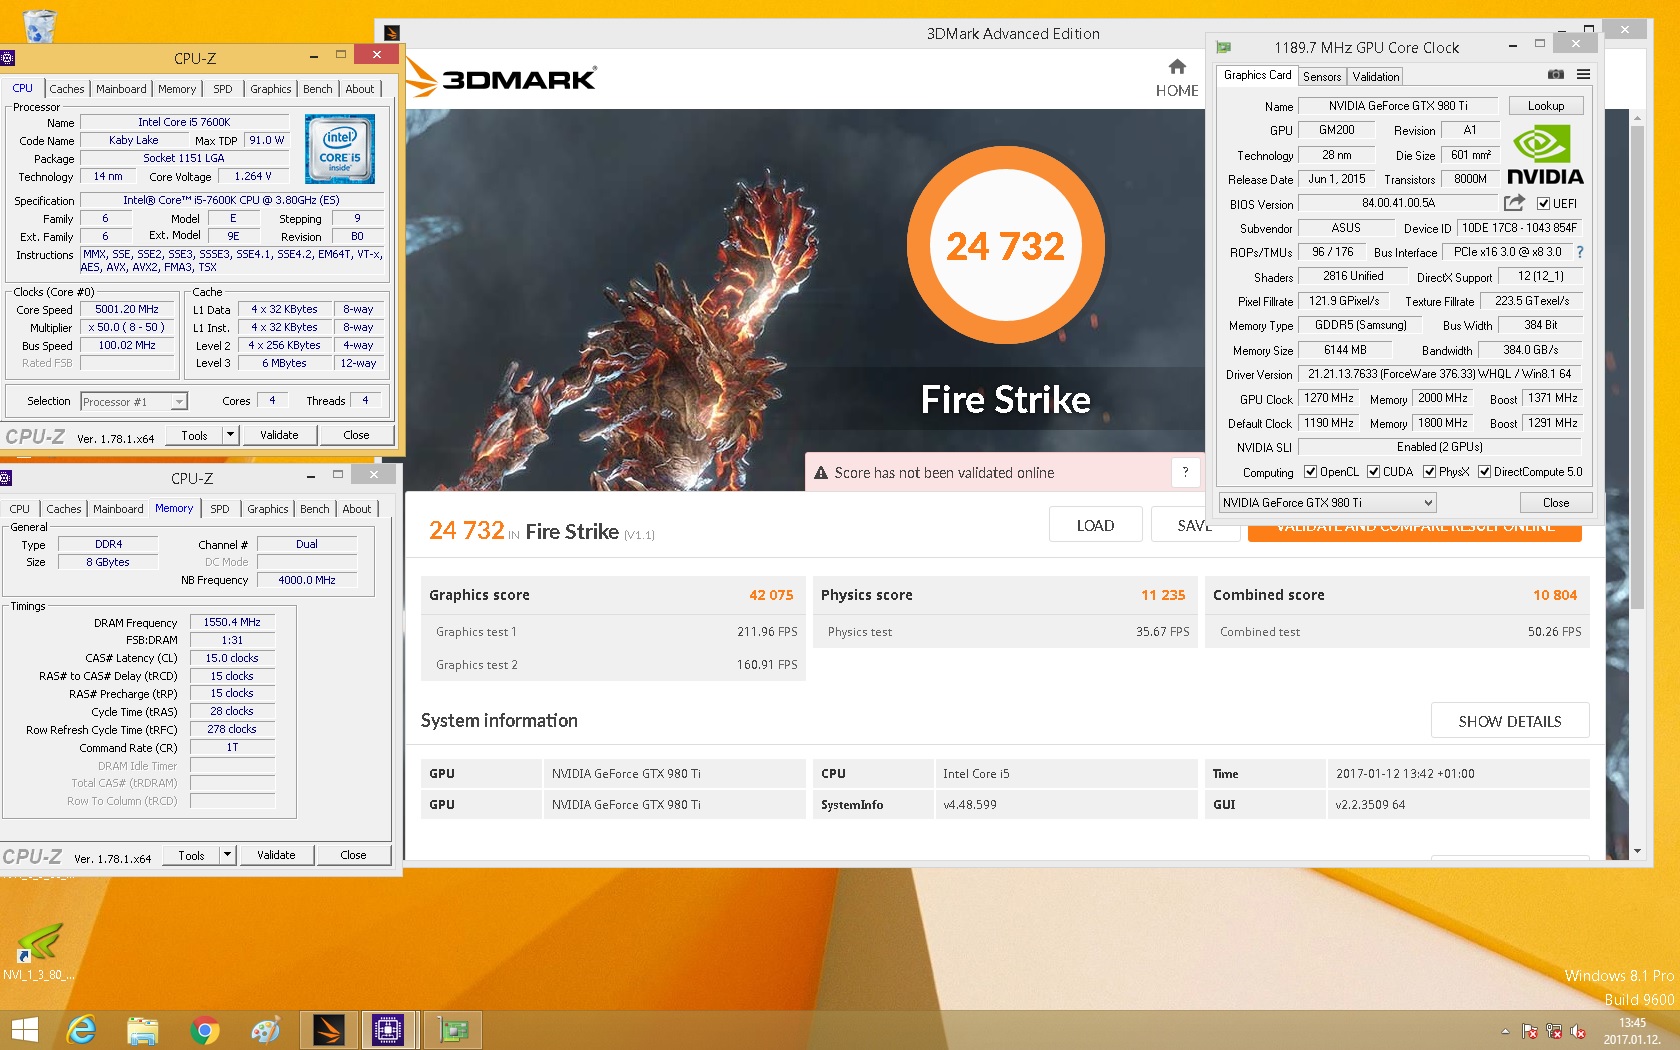Switch to GPU-Z via the taskbar
This screenshot has width=1680, height=1050.
(x=453, y=1030)
